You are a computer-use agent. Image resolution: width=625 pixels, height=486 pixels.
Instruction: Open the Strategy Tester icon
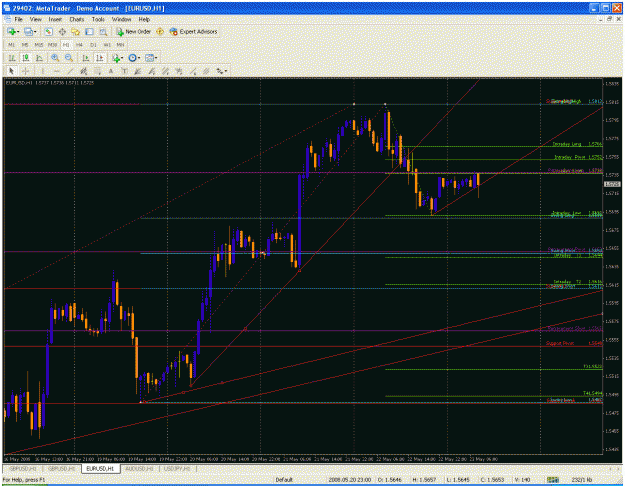pos(103,31)
